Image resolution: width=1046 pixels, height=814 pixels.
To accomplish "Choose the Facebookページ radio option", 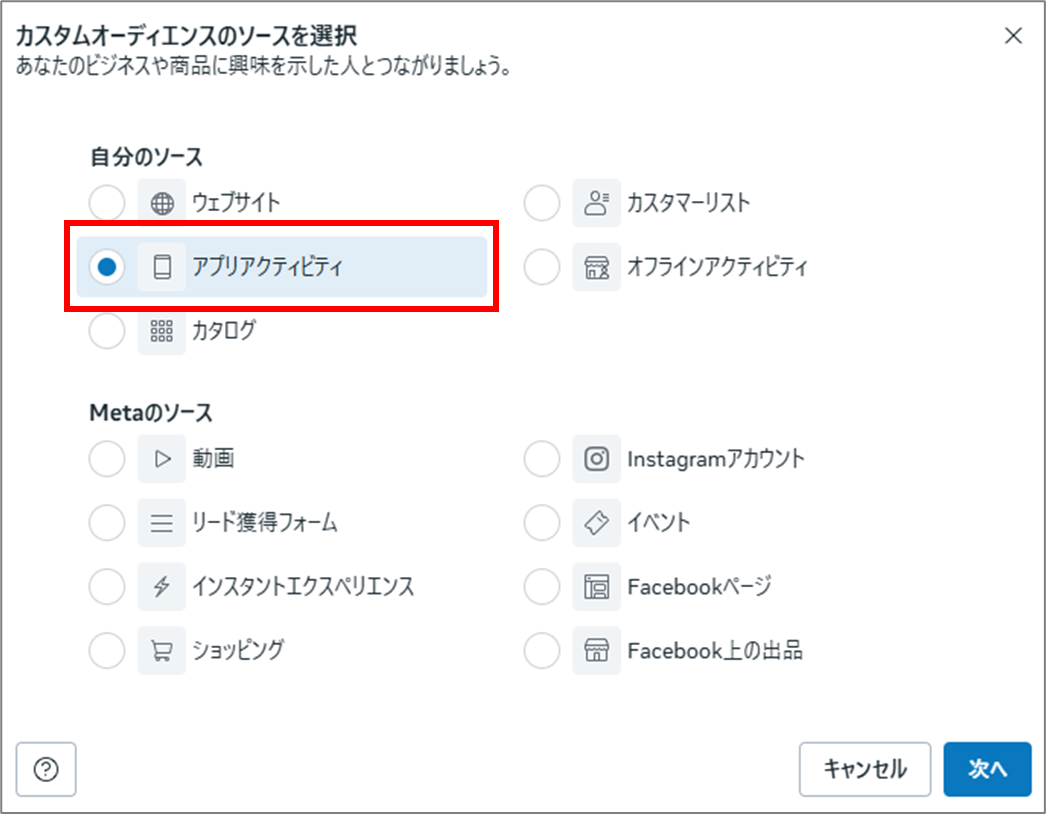I will click(542, 587).
